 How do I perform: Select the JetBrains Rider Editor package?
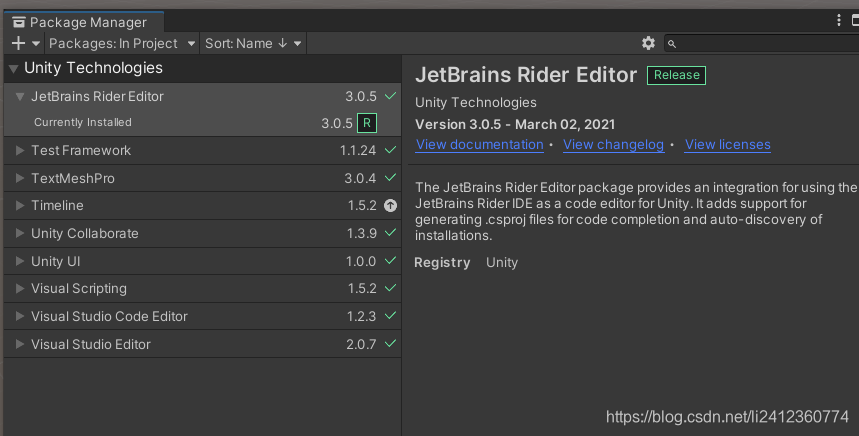202,96
